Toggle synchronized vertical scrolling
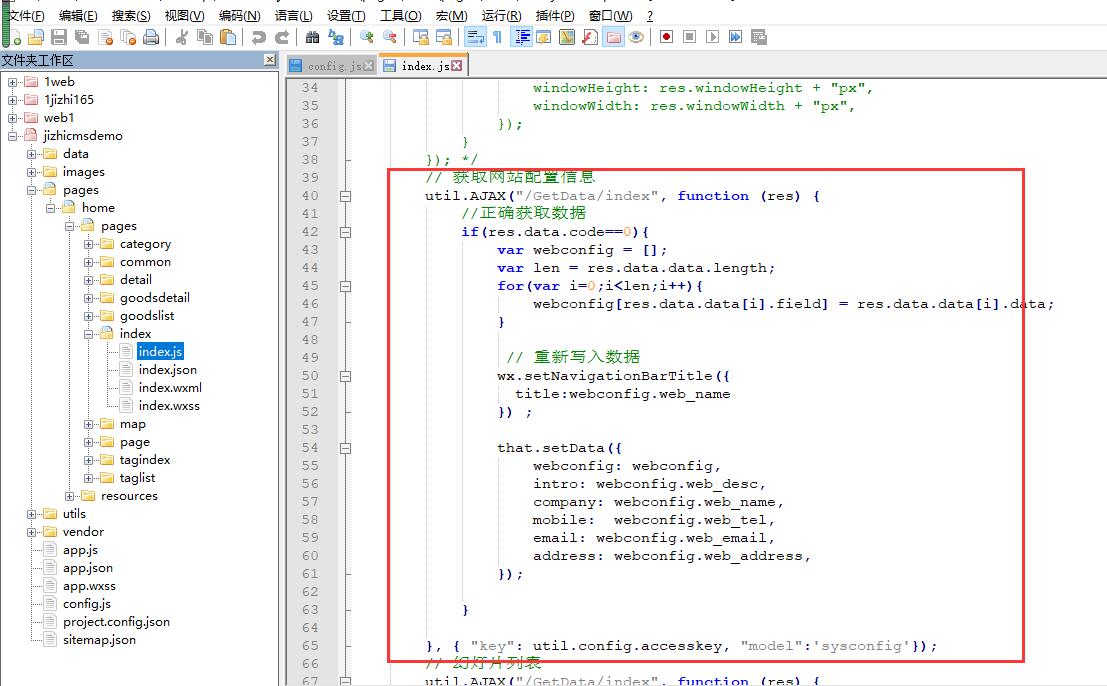 pos(421,37)
